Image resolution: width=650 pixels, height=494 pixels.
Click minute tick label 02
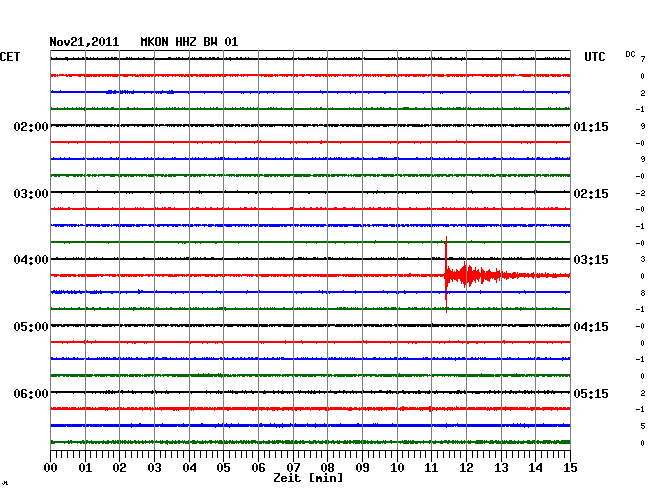[119, 468]
